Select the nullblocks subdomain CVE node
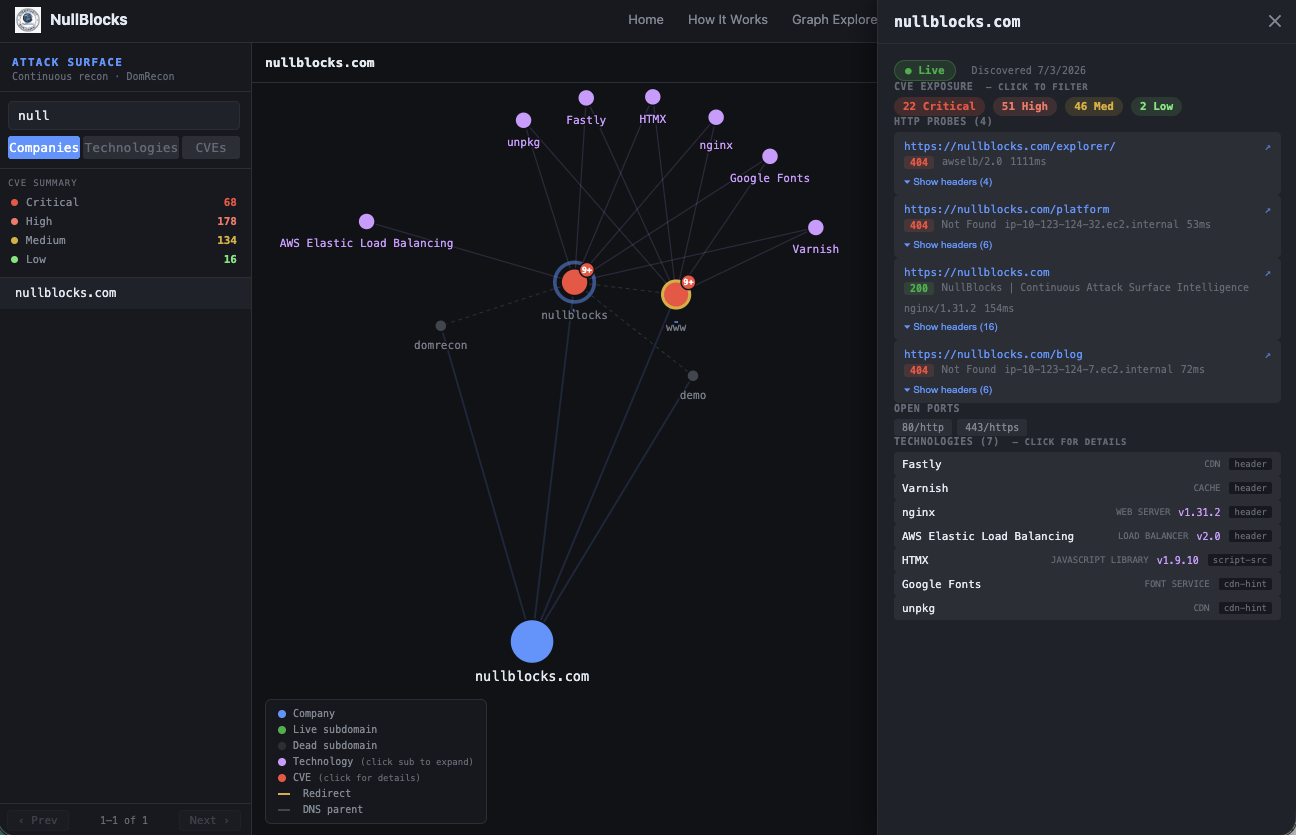1296x835 pixels. [x=574, y=282]
